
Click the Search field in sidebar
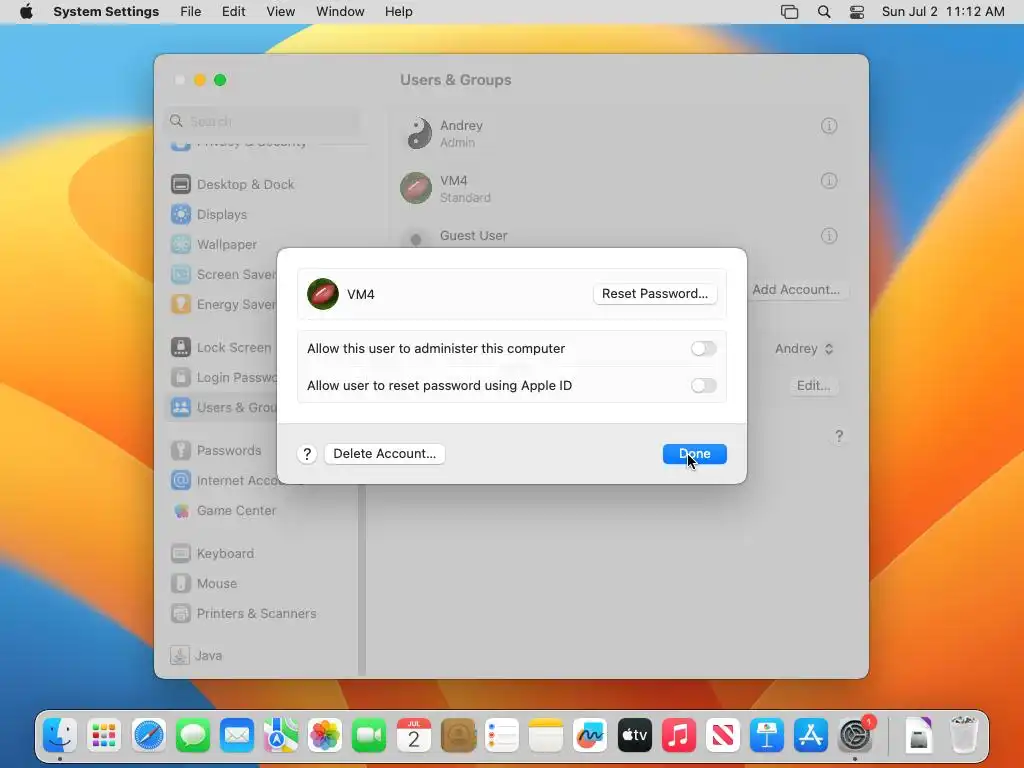click(x=261, y=121)
